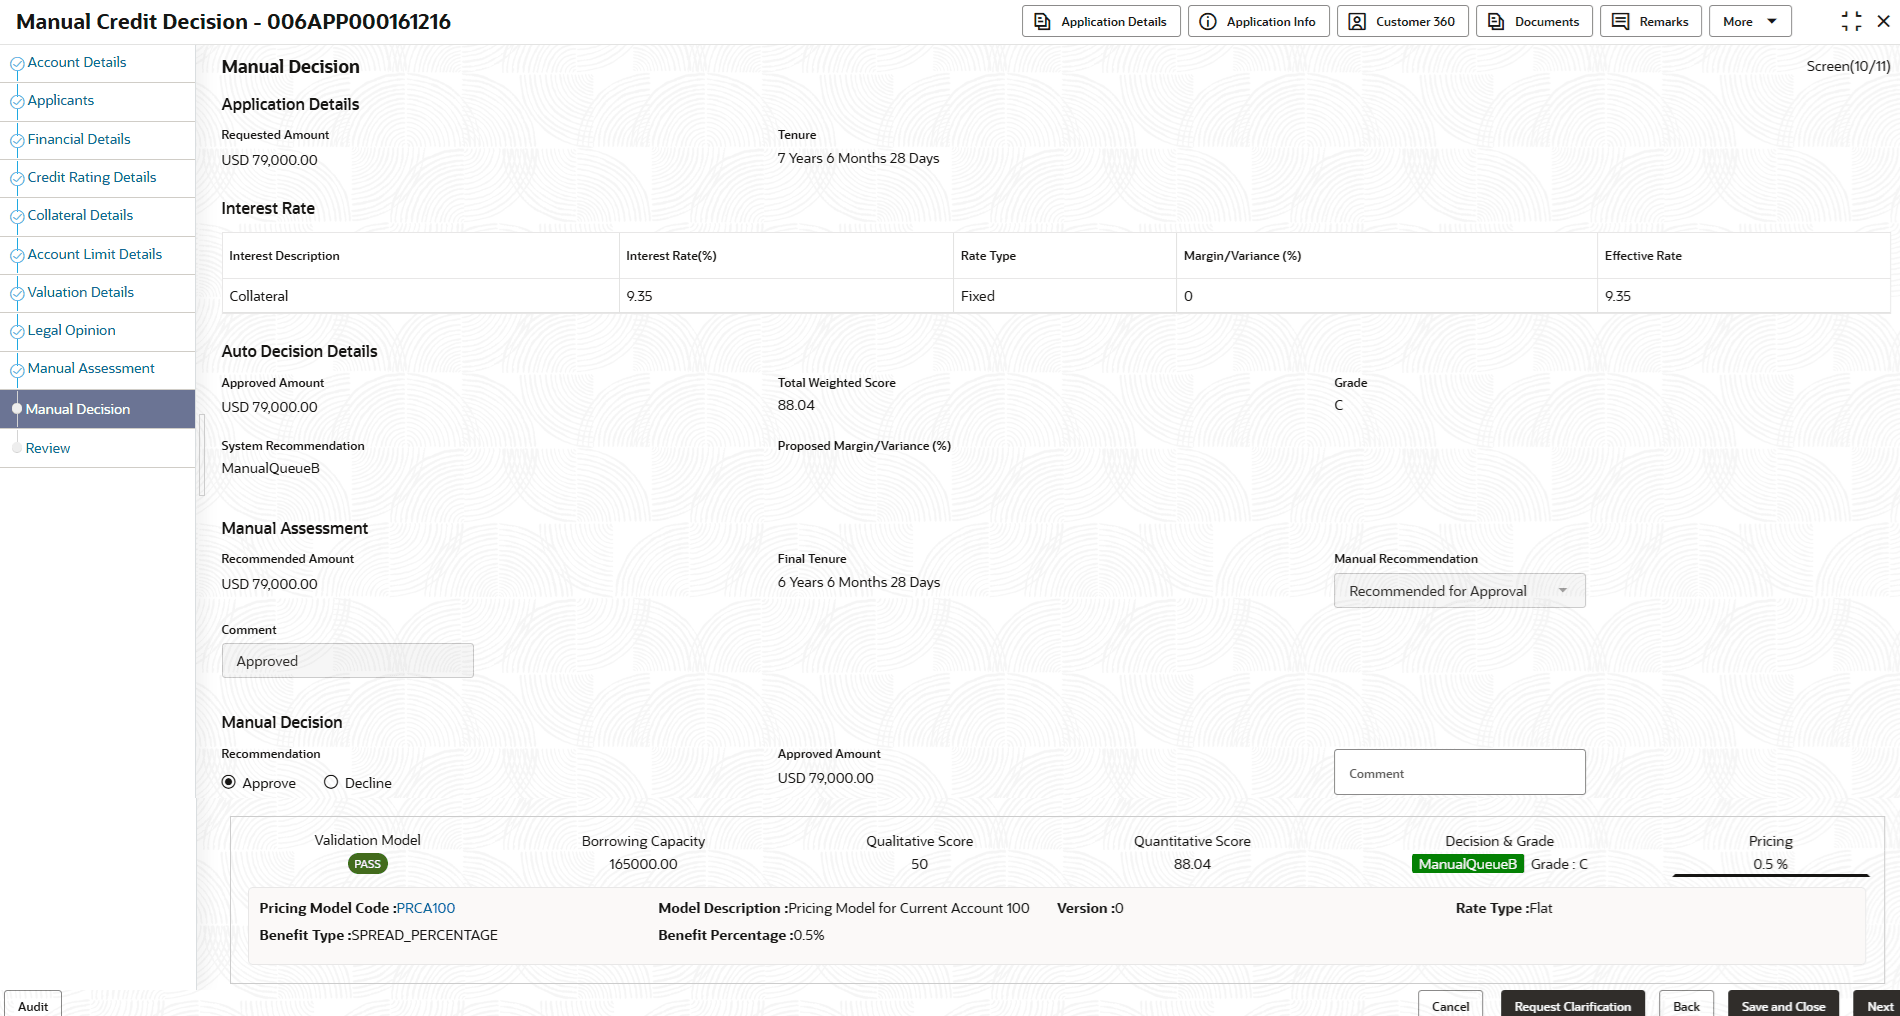This screenshot has width=1900, height=1016.
Task: Click Manual Assessment checkmark icon
Action: pos(17,370)
